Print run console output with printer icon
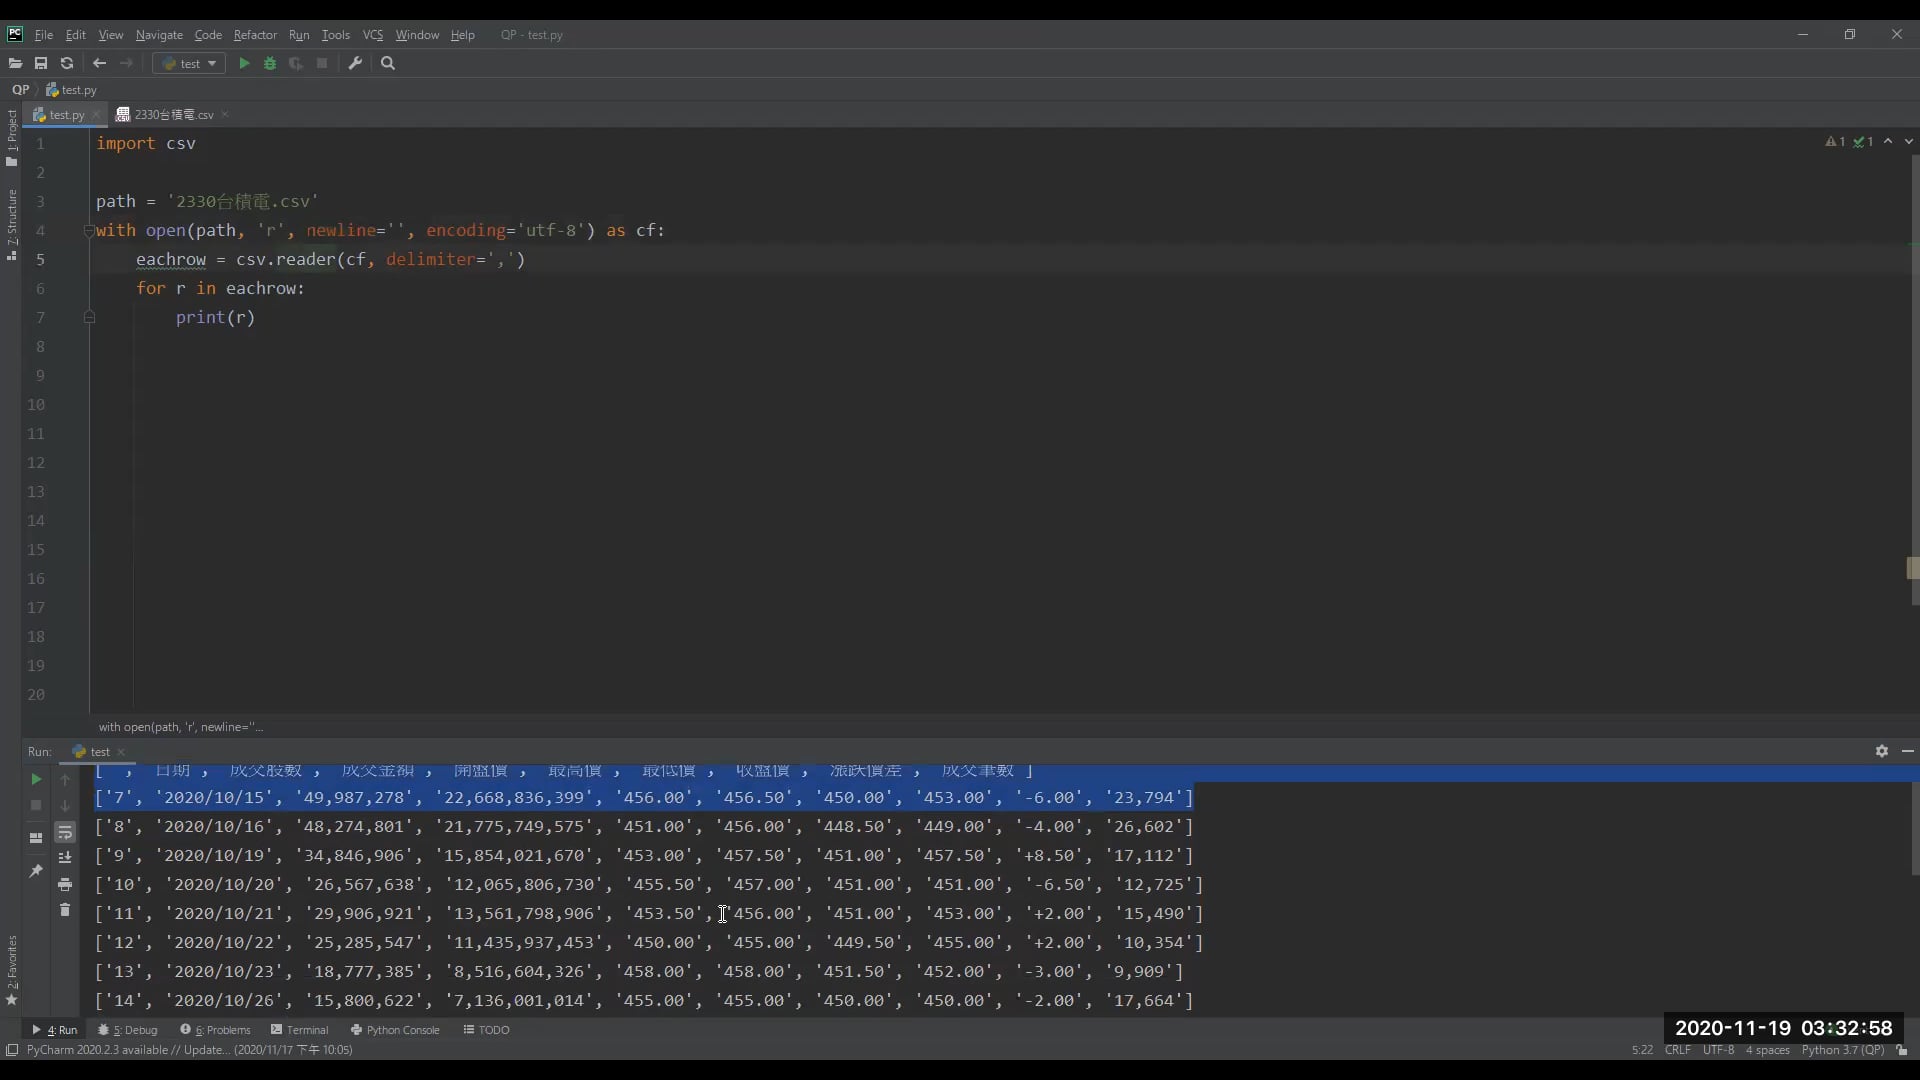 [65, 884]
